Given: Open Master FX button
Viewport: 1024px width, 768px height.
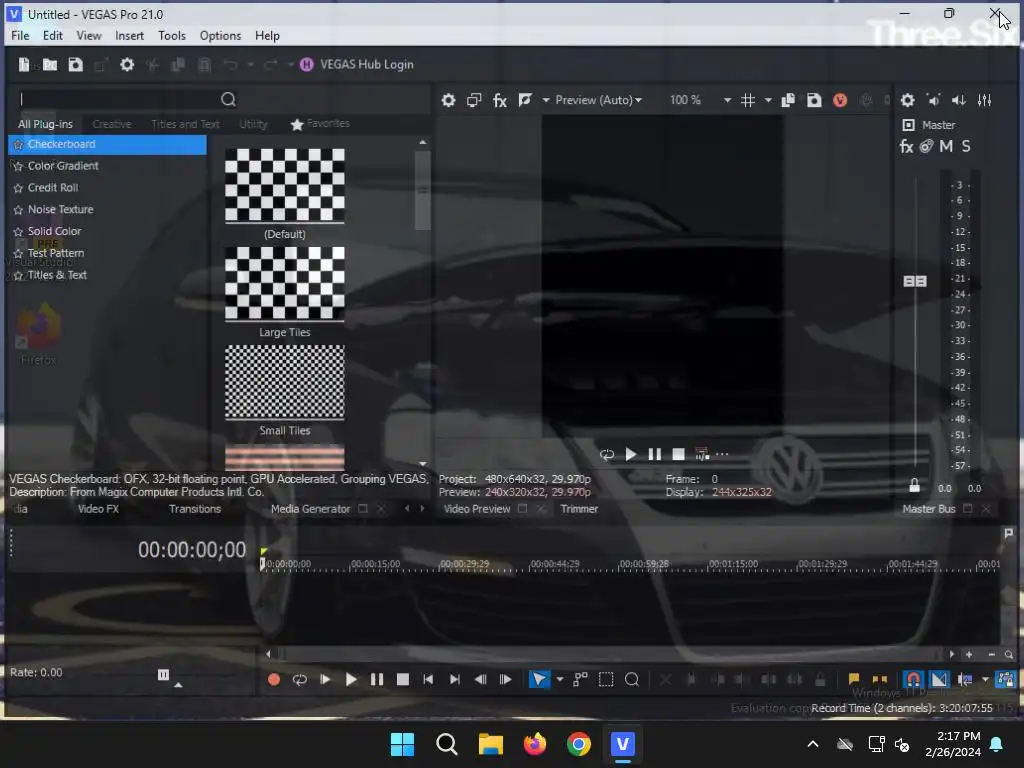Looking at the screenshot, I should [906, 146].
